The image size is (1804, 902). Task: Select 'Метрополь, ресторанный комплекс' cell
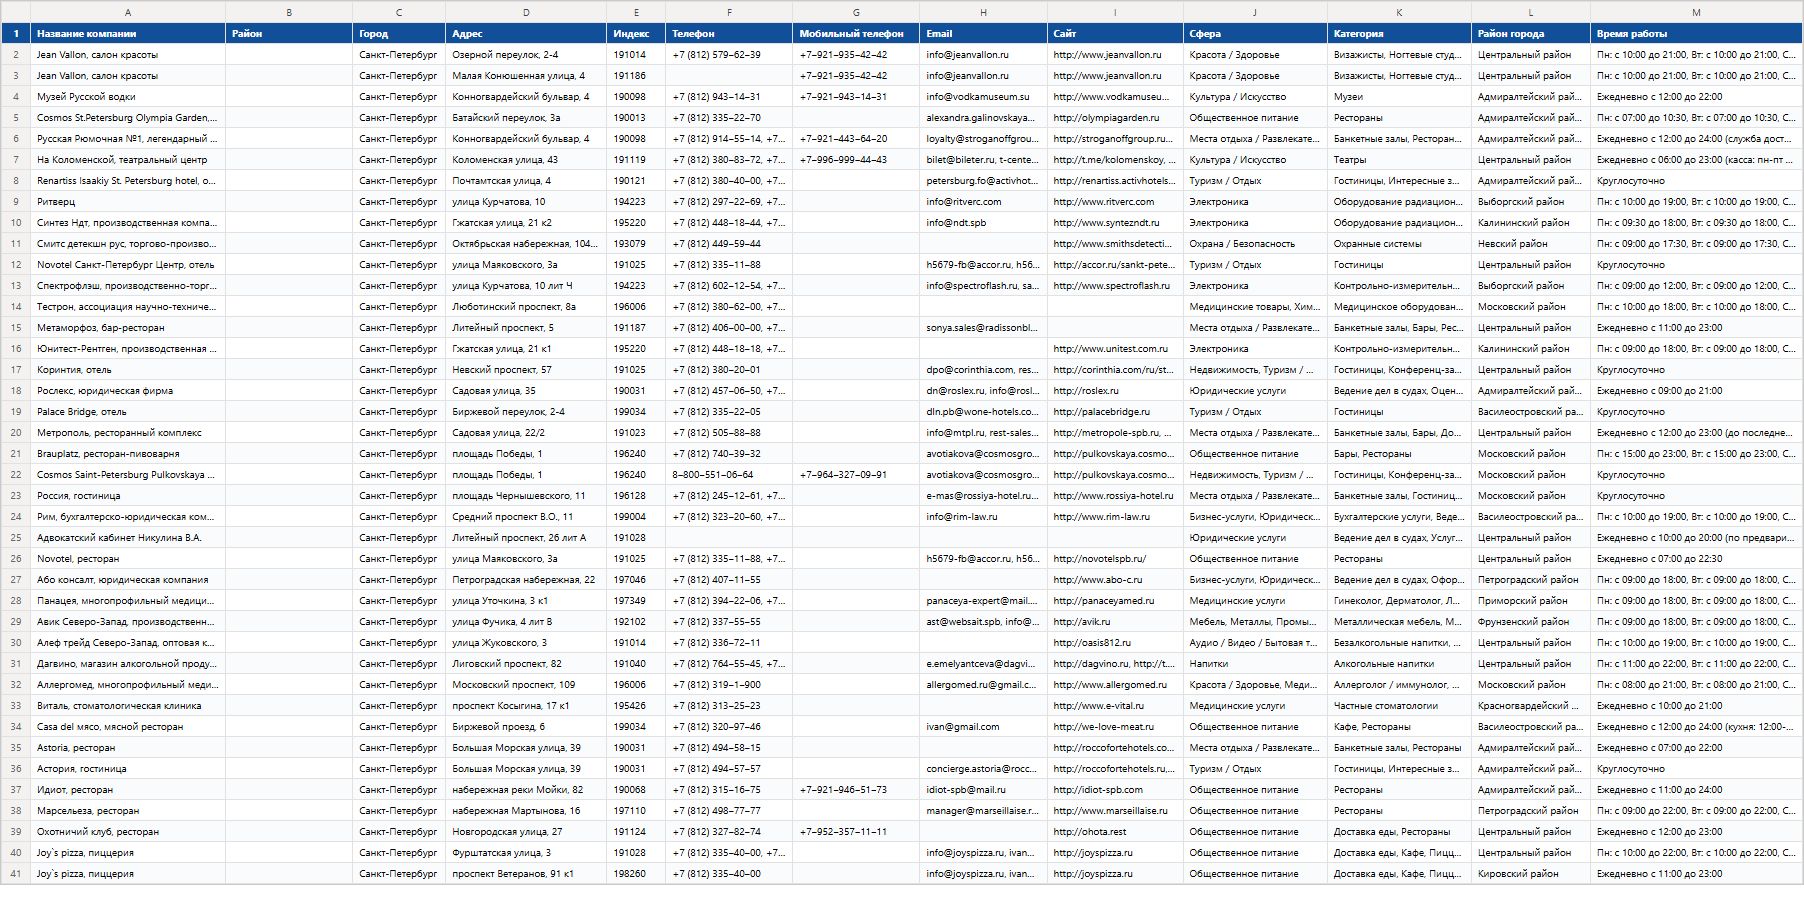click(128, 433)
